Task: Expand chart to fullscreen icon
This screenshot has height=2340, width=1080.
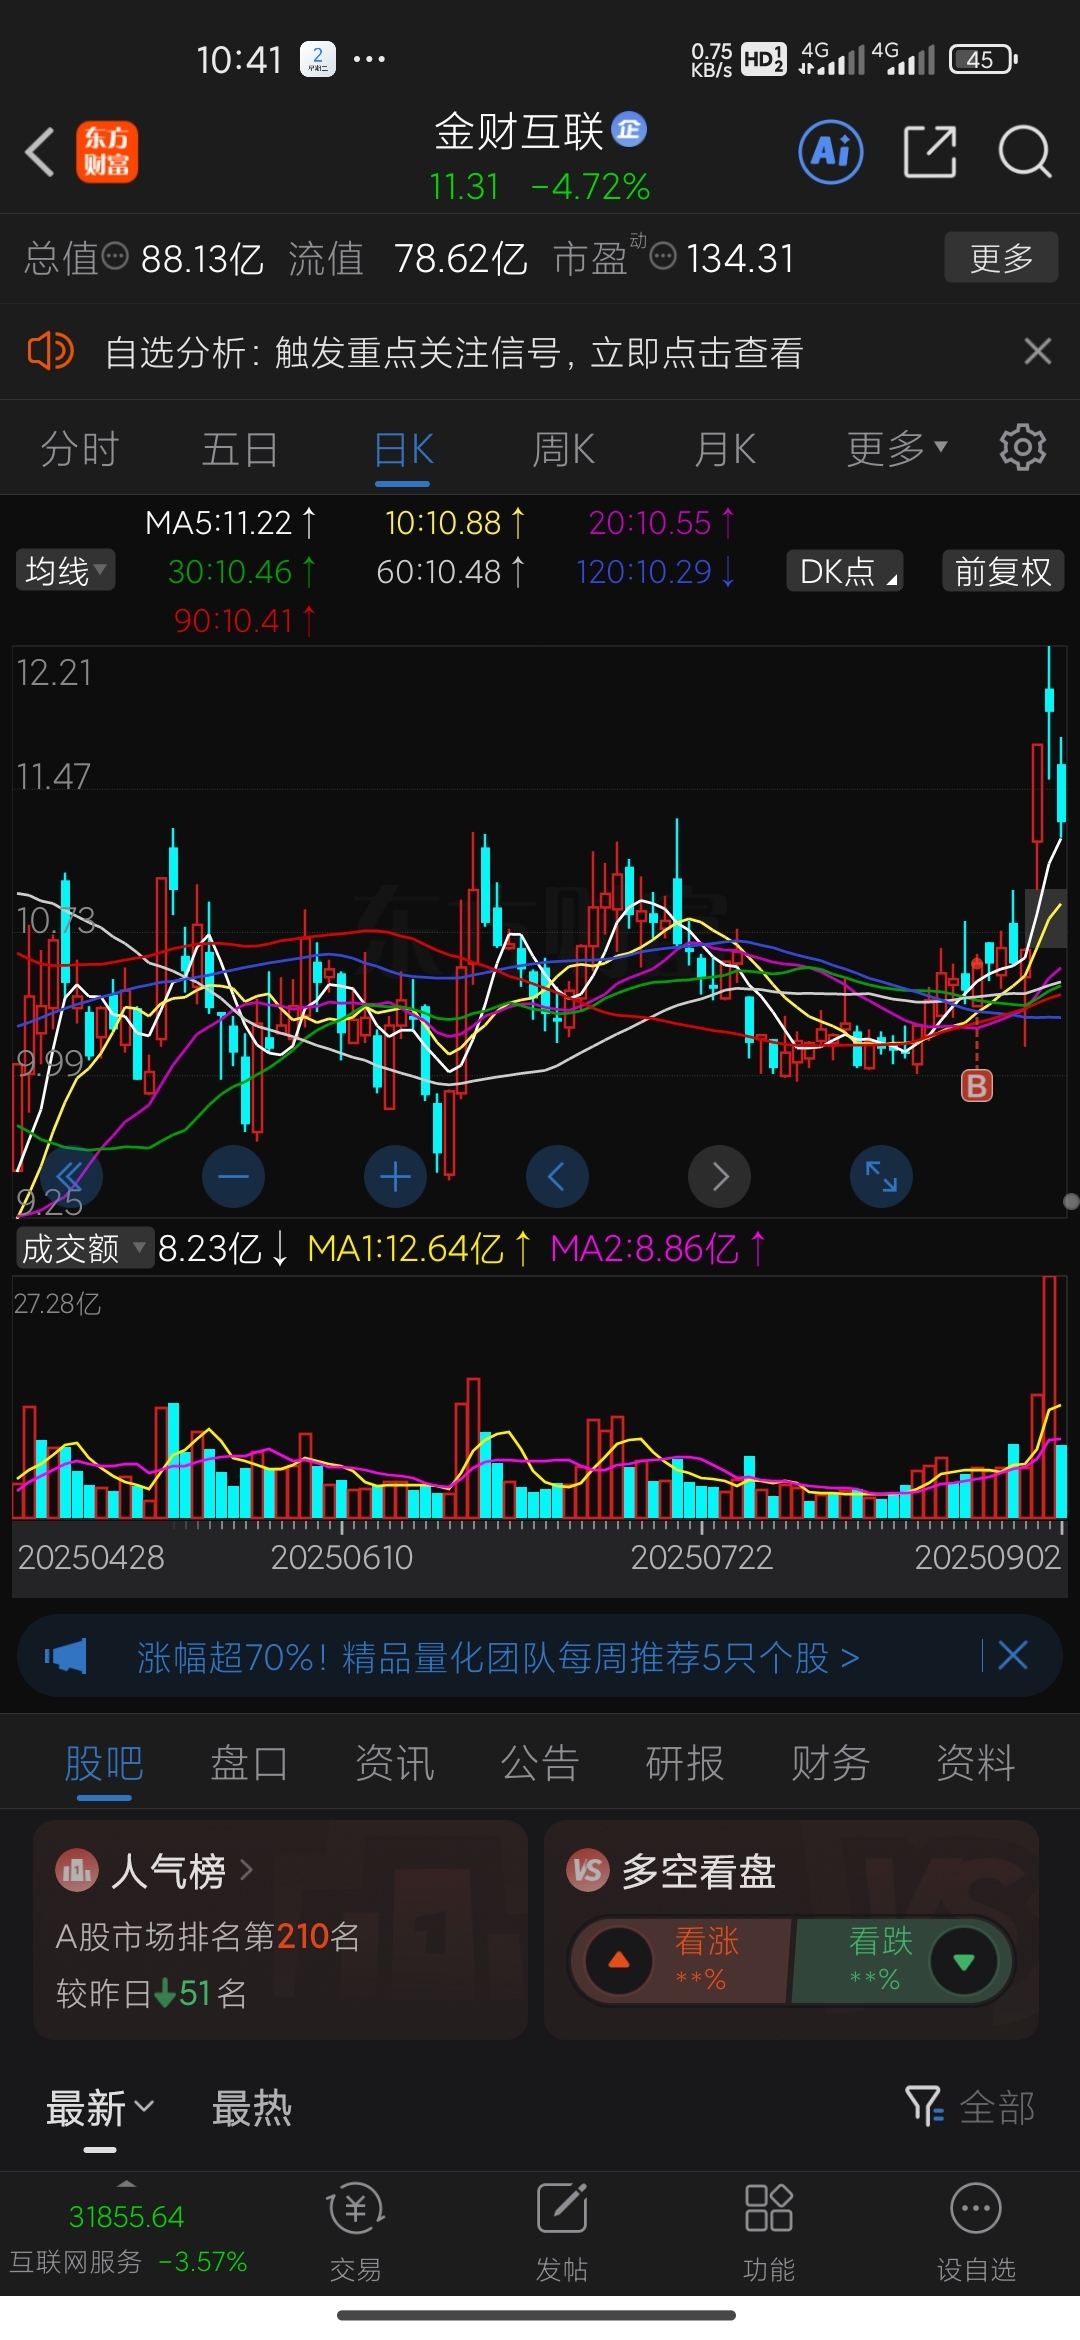Action: click(881, 1176)
